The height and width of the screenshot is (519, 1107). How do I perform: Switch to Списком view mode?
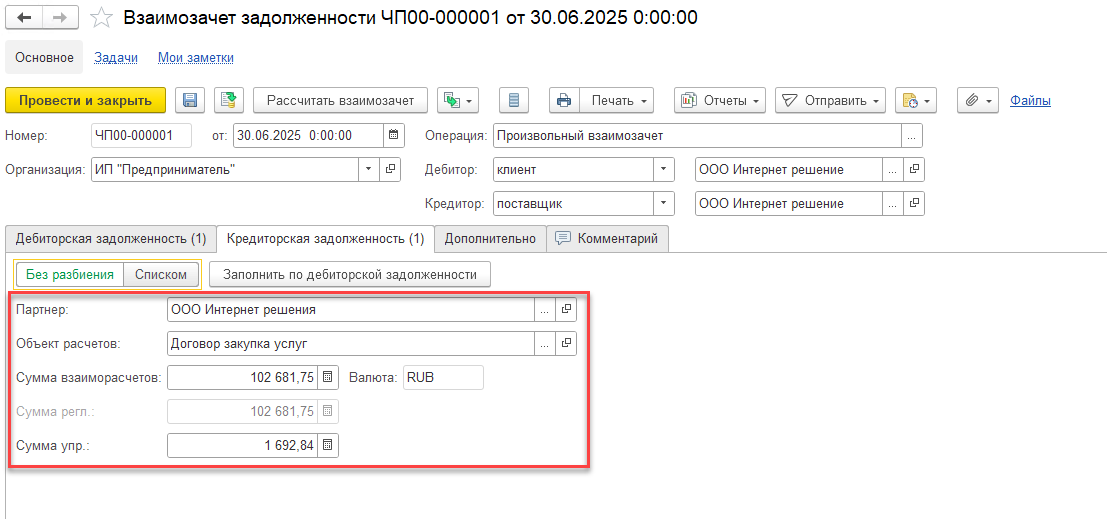tap(161, 274)
